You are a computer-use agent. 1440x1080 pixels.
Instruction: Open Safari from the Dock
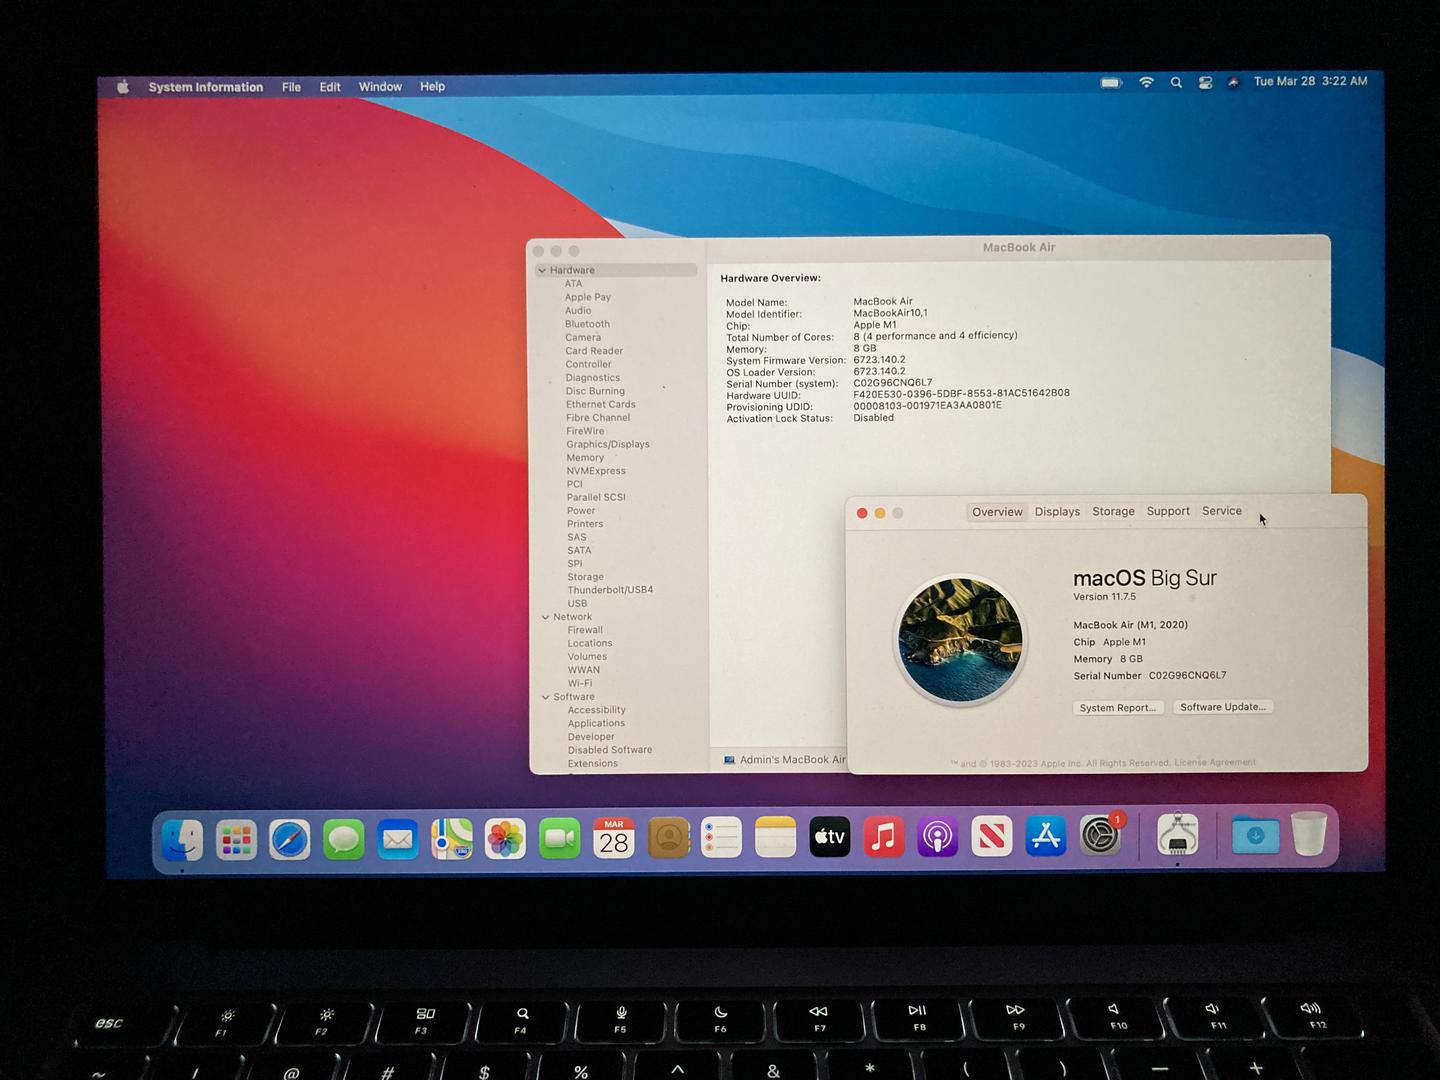[x=289, y=839]
